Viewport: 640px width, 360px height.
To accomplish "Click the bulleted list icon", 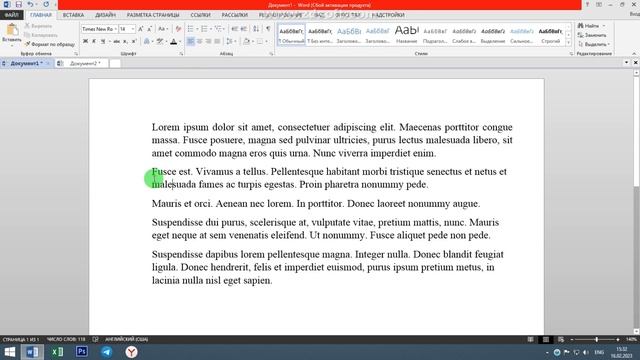I will 191,29.
